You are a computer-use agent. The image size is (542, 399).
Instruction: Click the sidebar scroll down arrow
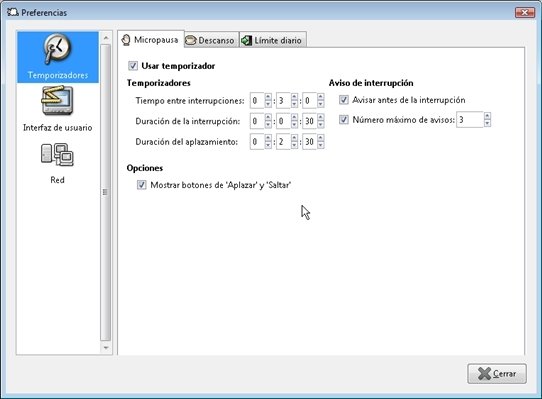coord(106,347)
